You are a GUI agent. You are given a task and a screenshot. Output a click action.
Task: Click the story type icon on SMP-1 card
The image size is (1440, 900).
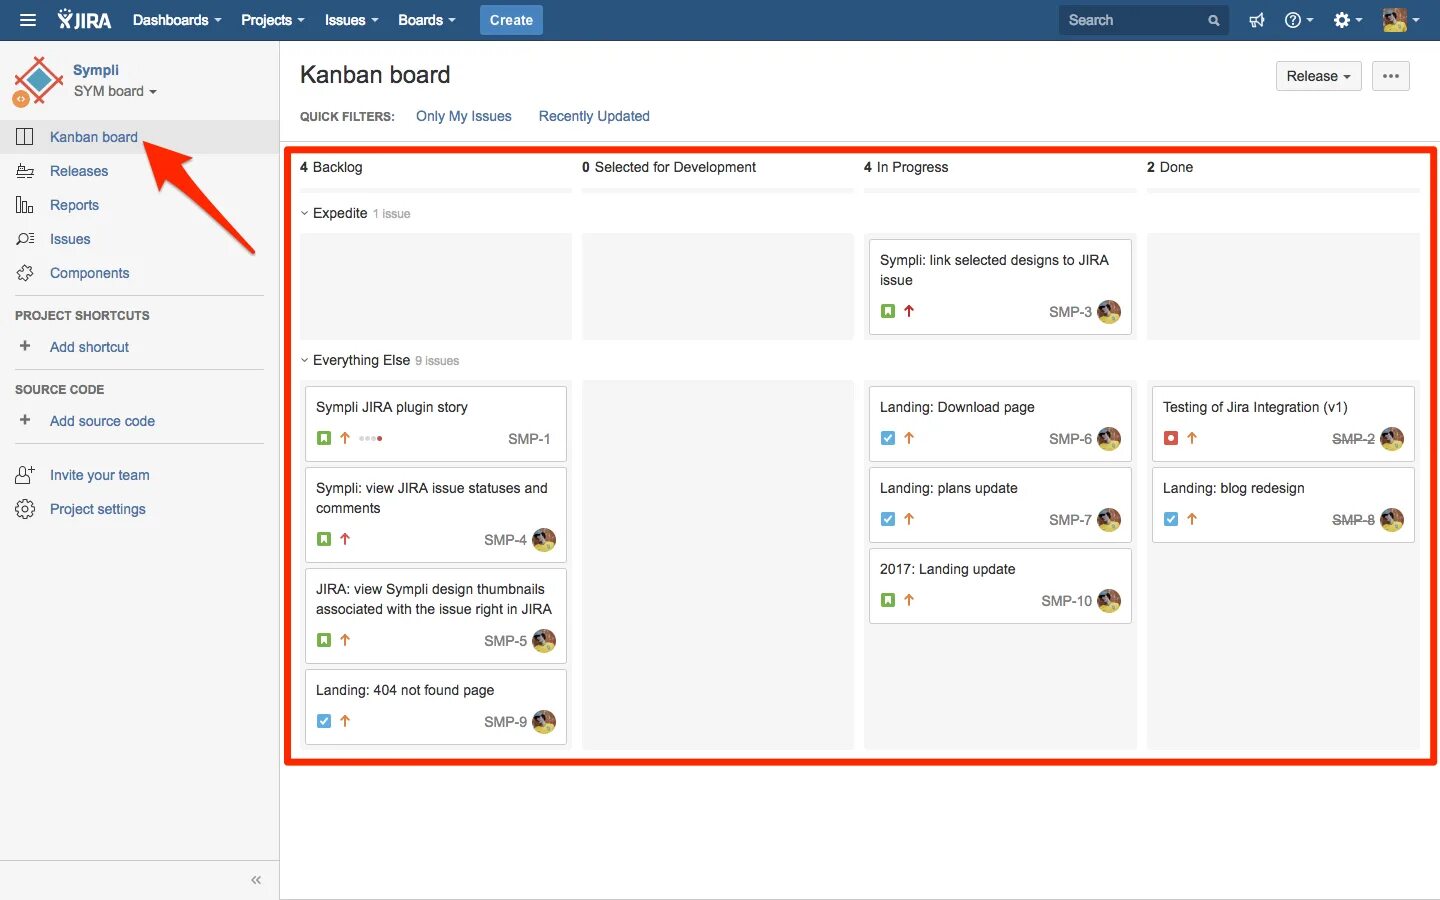point(324,438)
